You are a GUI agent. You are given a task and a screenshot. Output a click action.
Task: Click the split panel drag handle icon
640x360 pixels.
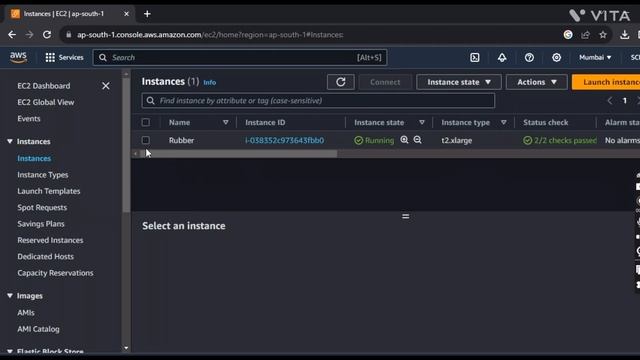pyautogui.click(x=406, y=216)
